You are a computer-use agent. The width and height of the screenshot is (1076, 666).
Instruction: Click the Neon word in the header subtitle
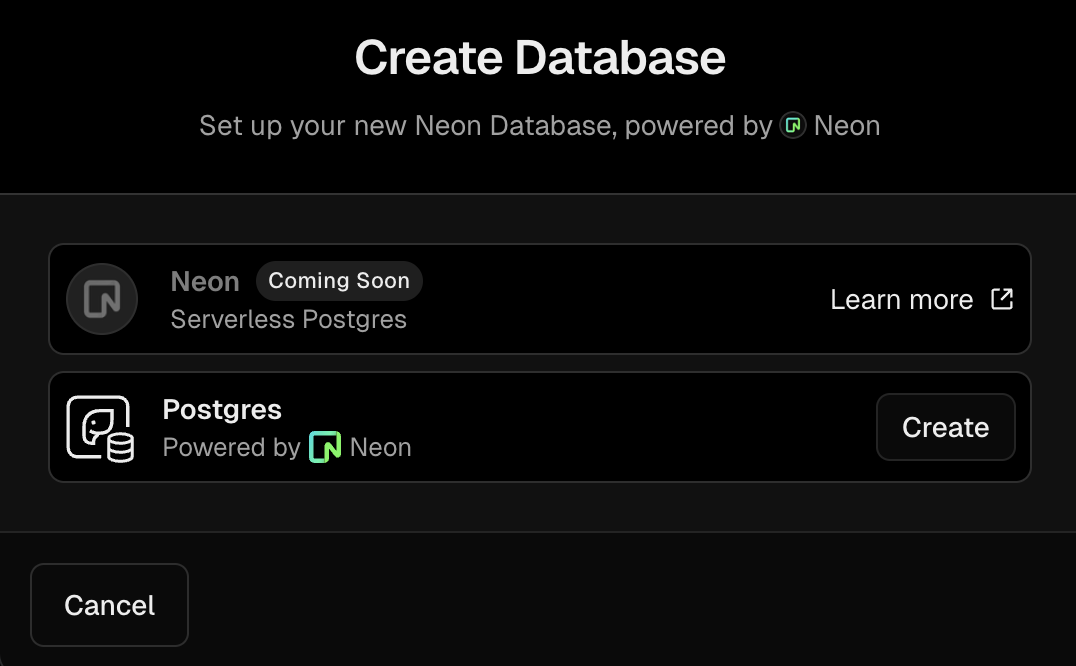coord(847,126)
